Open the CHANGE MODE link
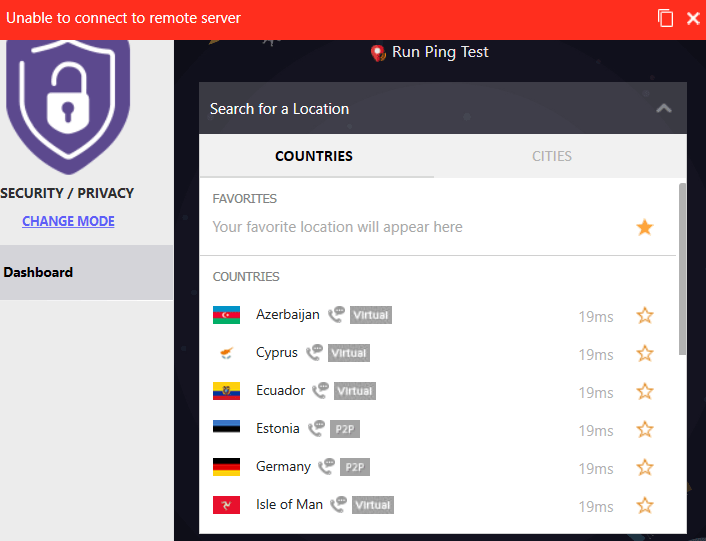The height and width of the screenshot is (541, 706). [x=68, y=221]
